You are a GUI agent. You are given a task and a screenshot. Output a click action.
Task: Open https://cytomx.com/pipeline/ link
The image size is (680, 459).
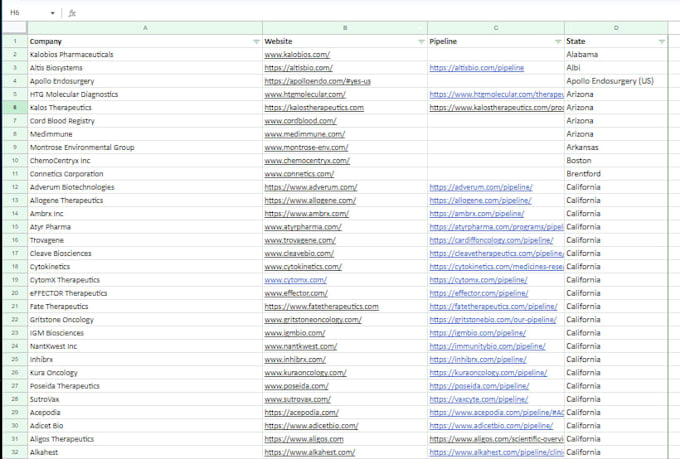click(x=478, y=280)
